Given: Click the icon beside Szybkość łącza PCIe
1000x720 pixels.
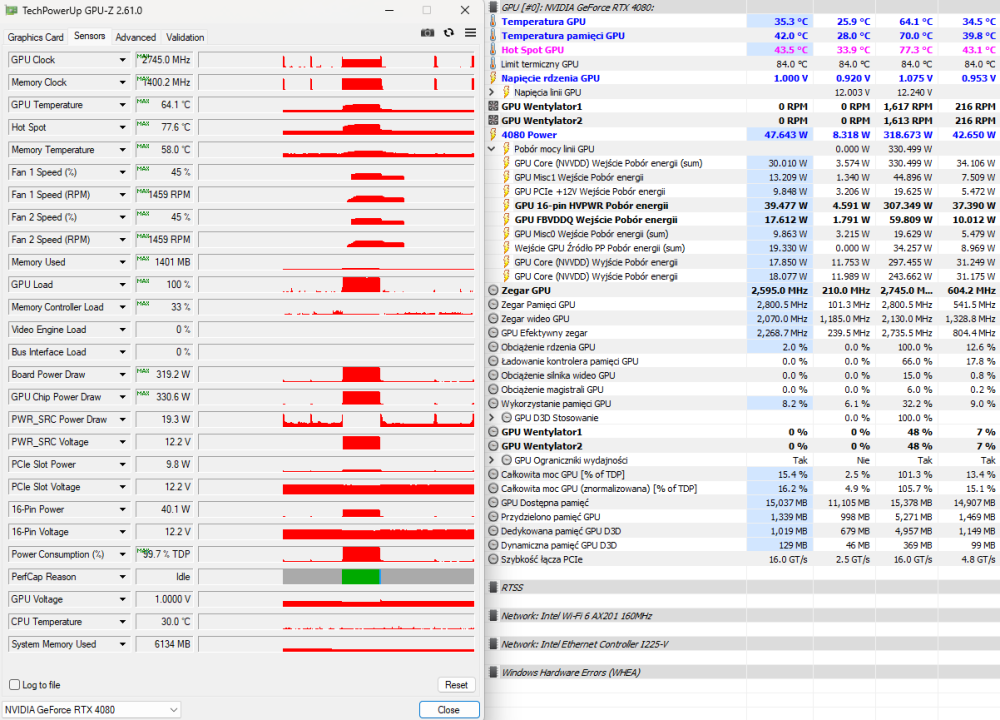Looking at the screenshot, I should [493, 559].
